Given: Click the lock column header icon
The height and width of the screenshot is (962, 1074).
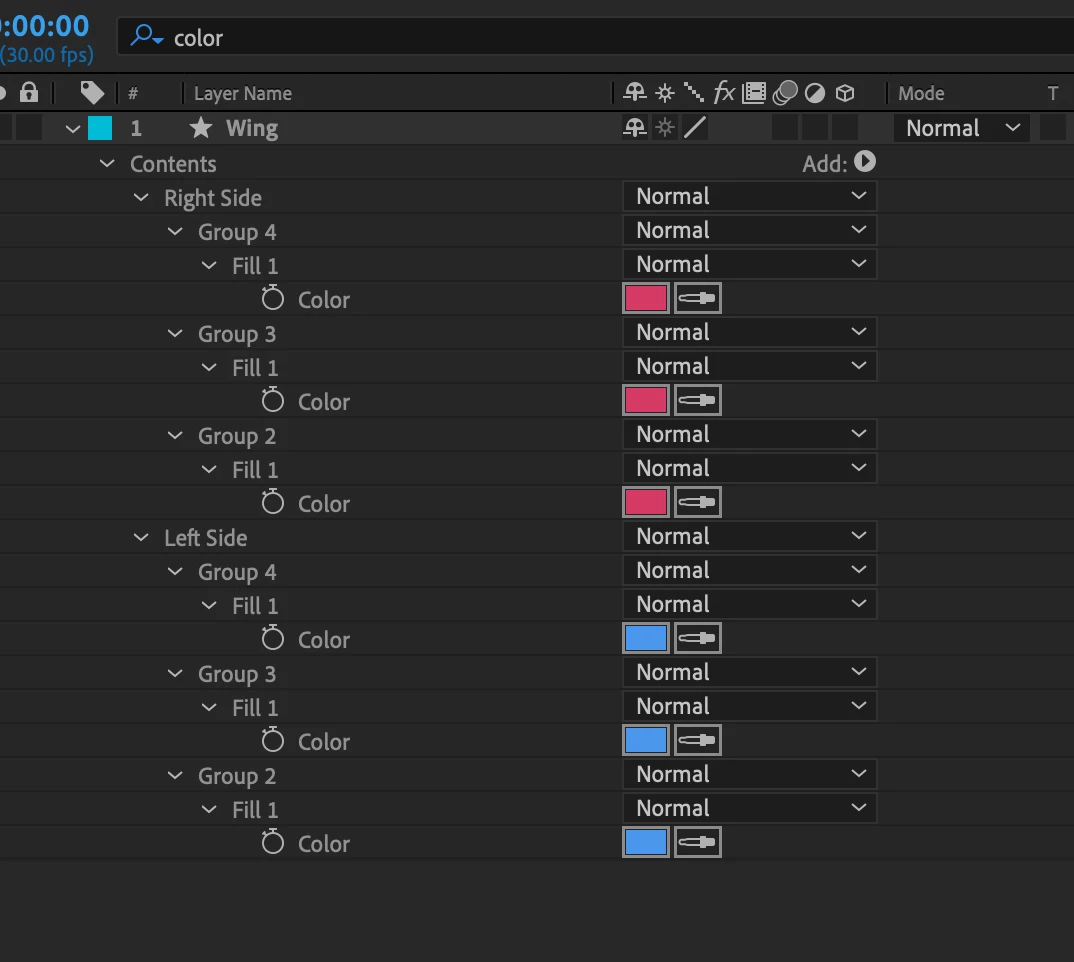Looking at the screenshot, I should pos(29,92).
